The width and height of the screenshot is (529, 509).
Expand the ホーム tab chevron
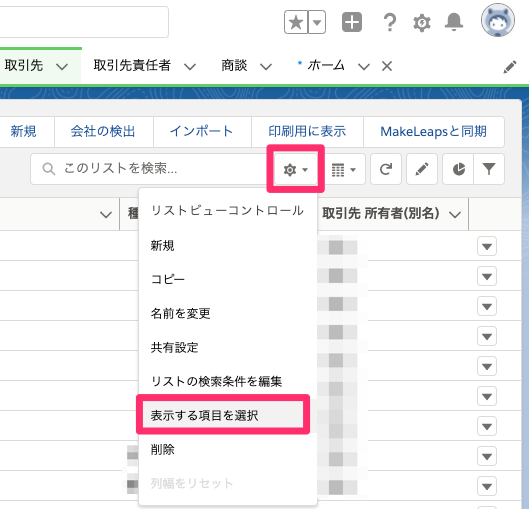pyautogui.click(x=364, y=66)
